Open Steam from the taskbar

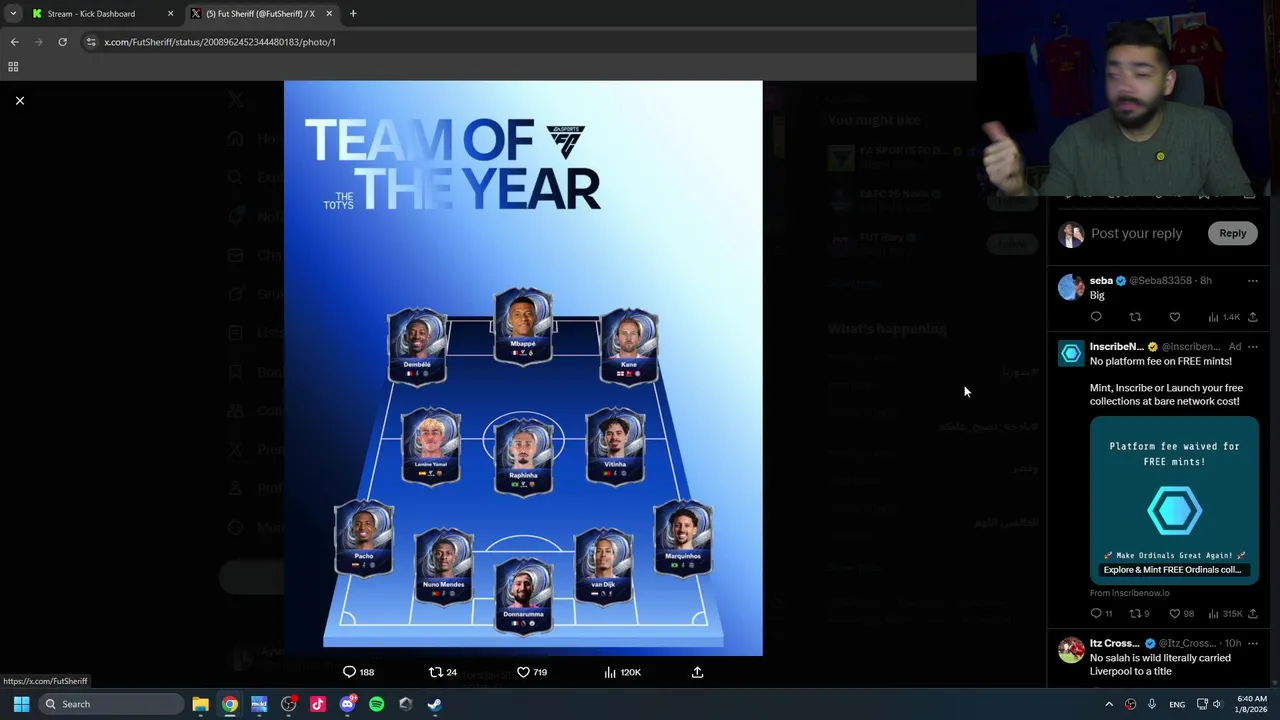click(435, 704)
